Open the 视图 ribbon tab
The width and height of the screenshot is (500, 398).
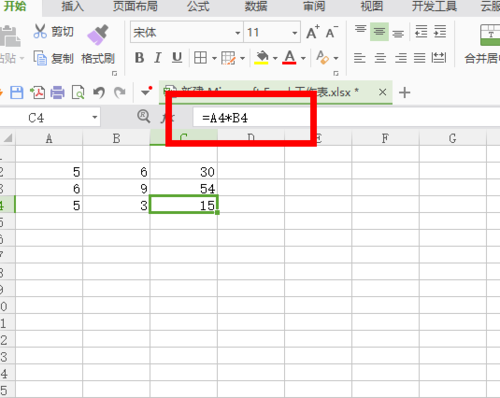(372, 7)
